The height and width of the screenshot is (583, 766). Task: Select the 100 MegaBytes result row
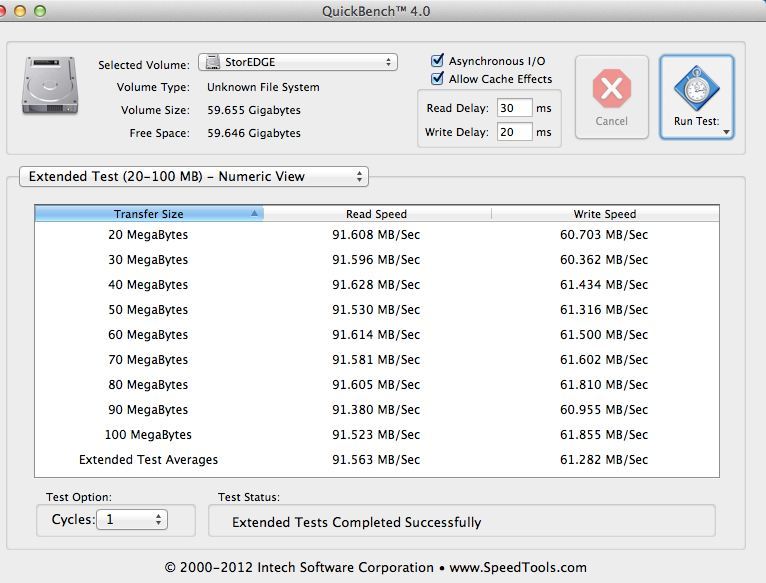point(376,435)
